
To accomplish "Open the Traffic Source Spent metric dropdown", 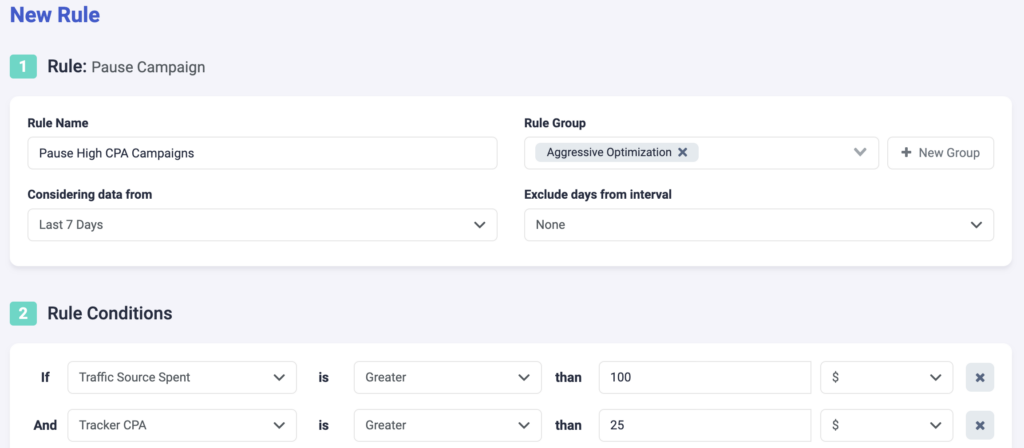I will [182, 377].
